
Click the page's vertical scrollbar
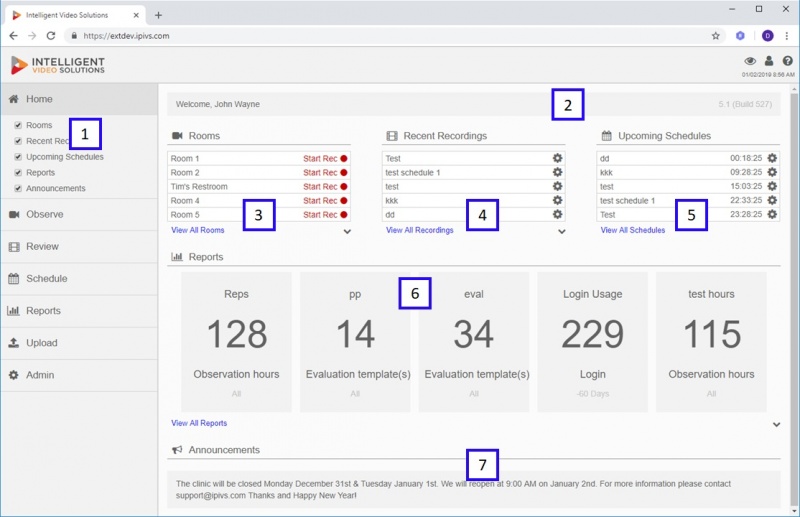point(794,301)
